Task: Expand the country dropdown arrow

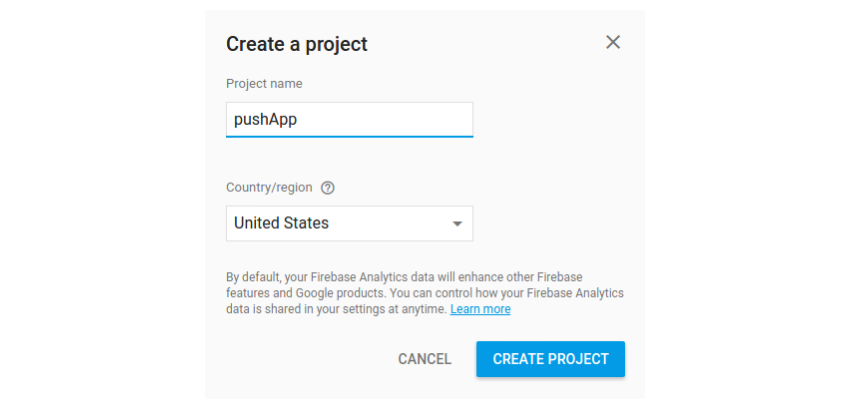Action: click(x=457, y=223)
